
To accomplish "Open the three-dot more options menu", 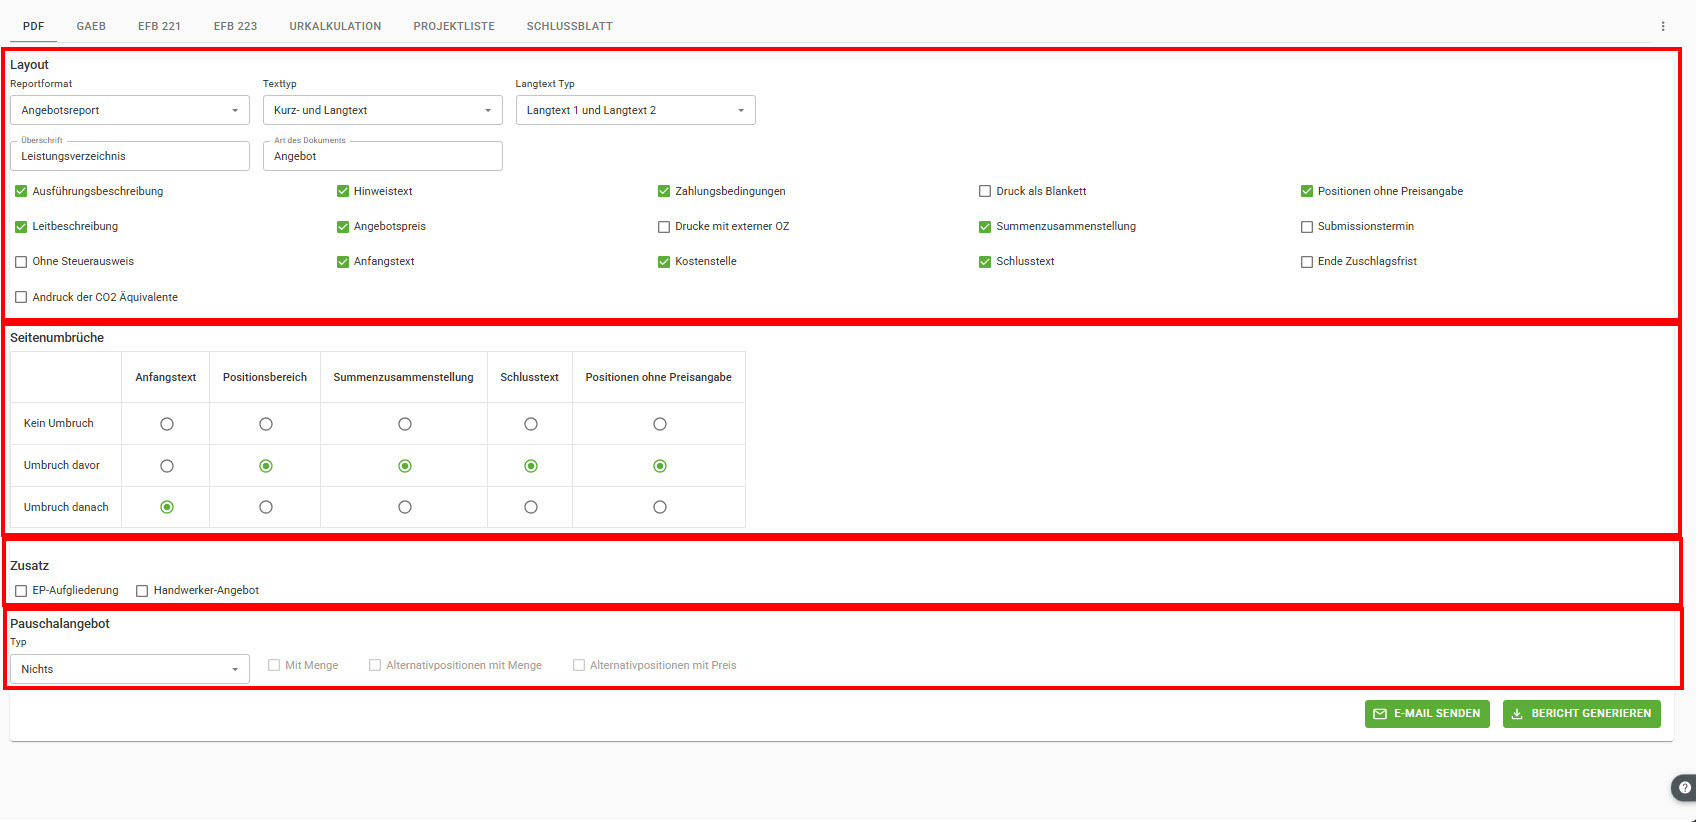I will (x=1663, y=26).
